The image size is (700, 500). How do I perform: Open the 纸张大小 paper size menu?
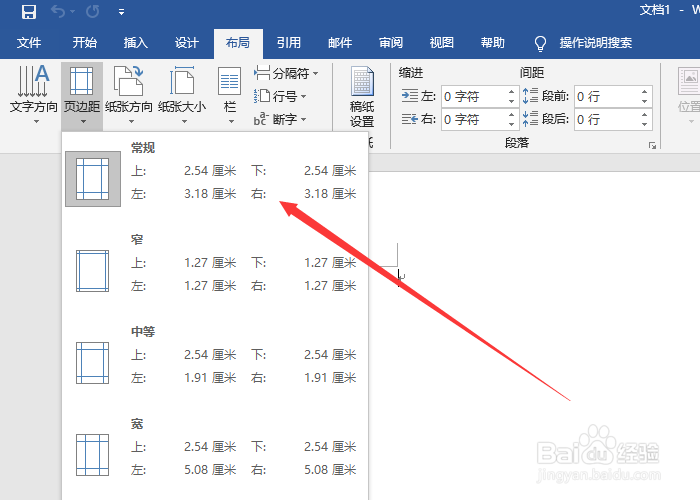[x=182, y=96]
